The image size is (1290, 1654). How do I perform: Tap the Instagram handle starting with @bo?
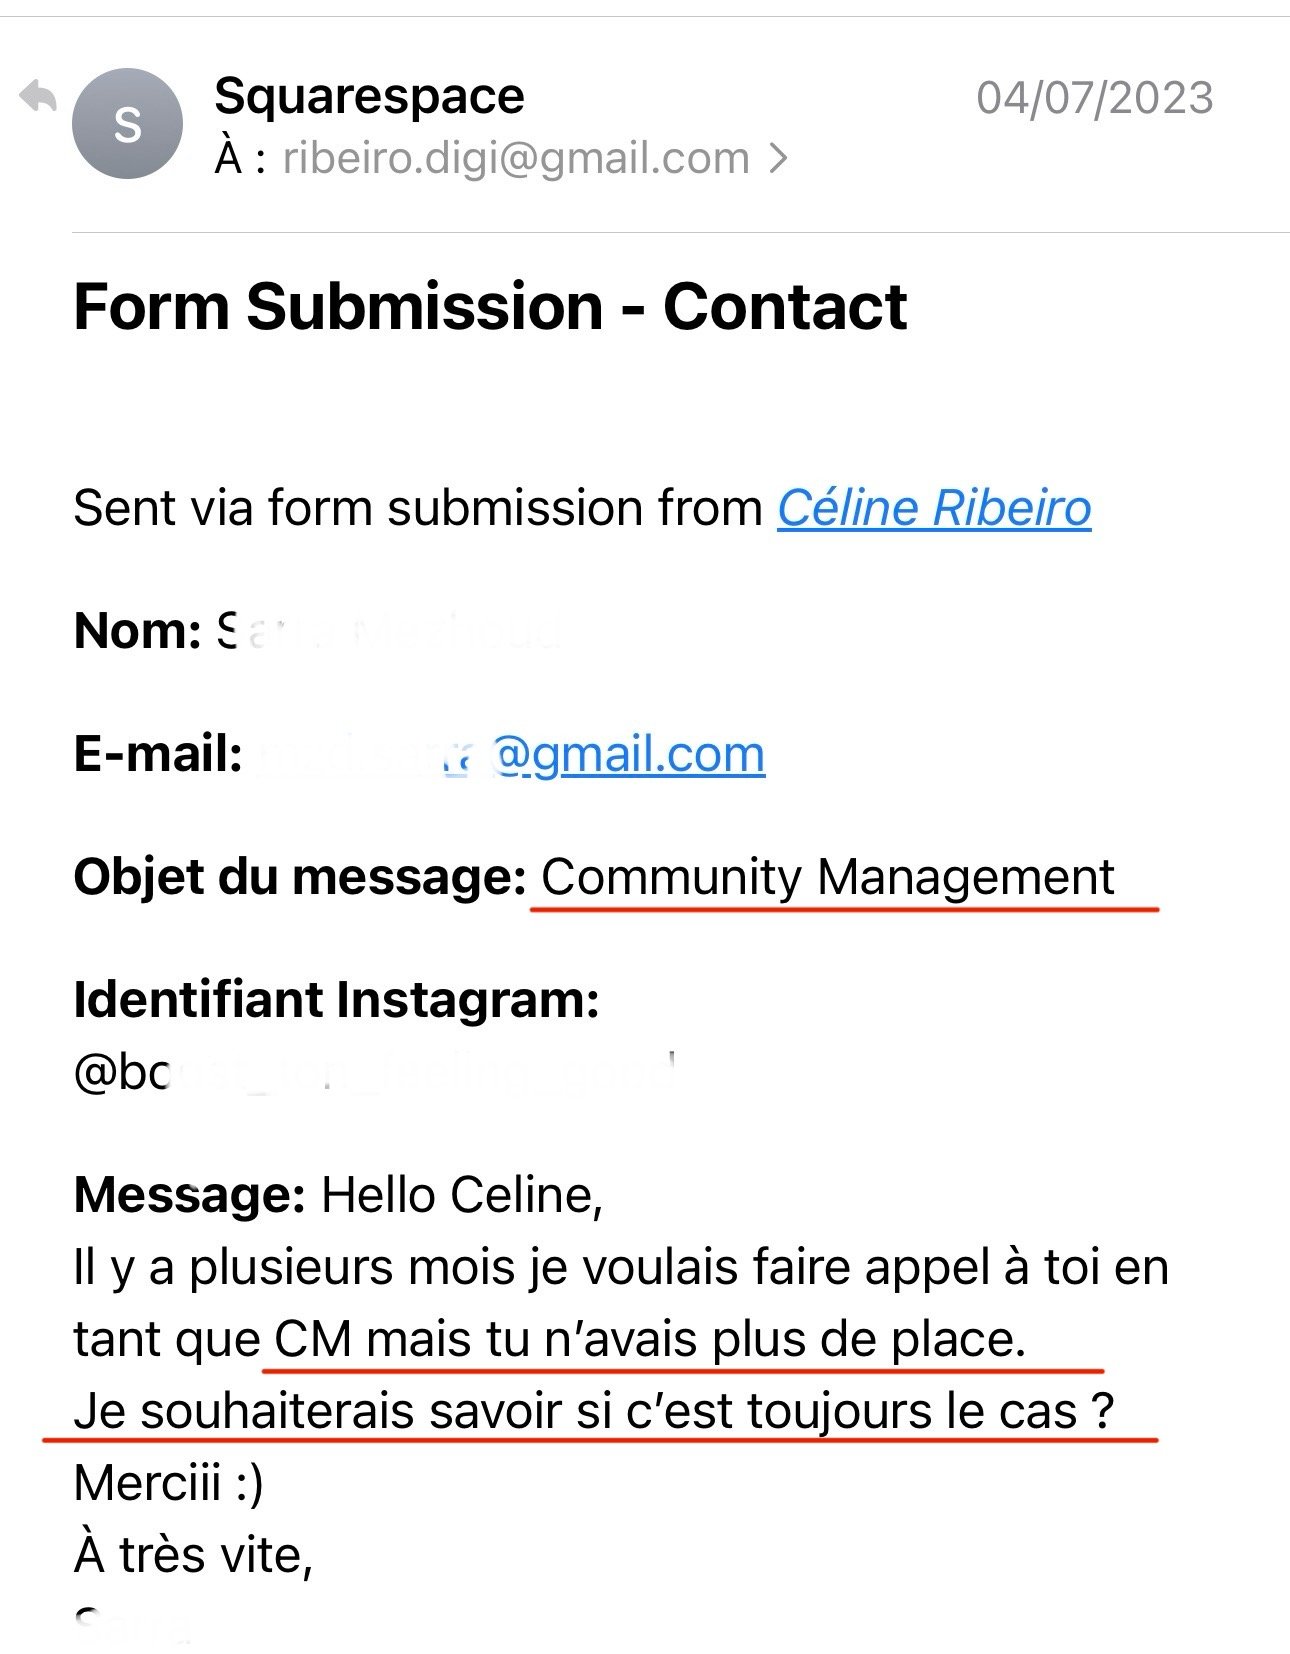coord(375,1072)
